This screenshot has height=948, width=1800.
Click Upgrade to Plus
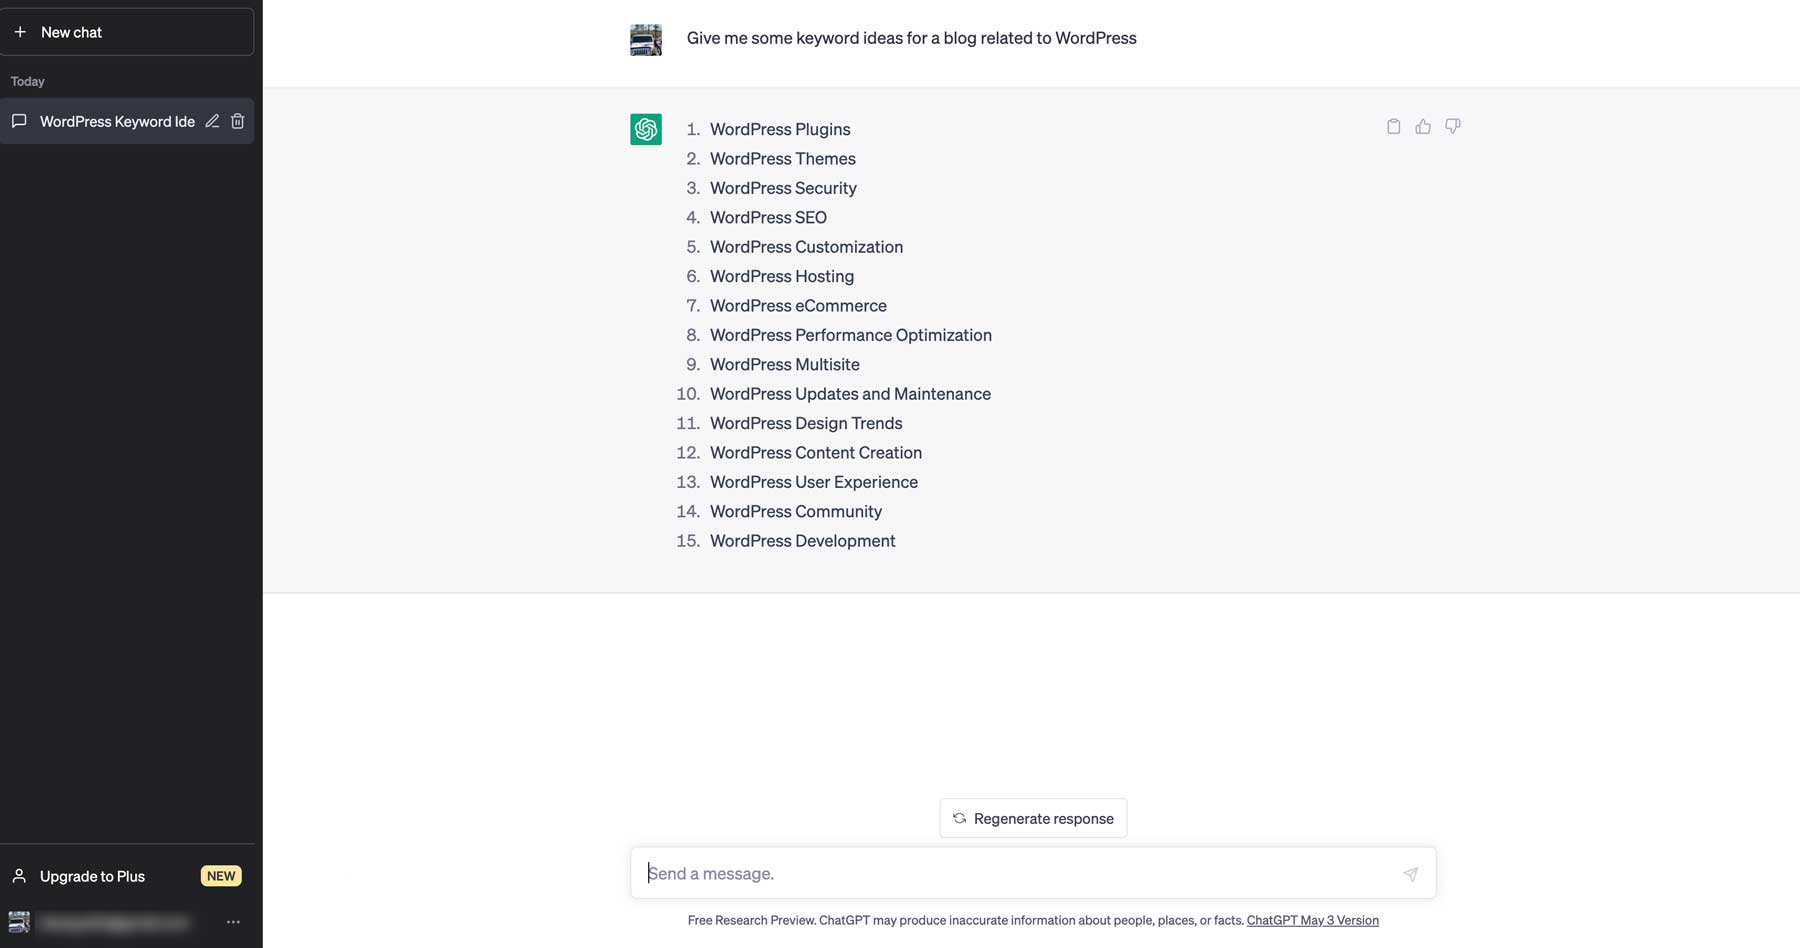92,876
